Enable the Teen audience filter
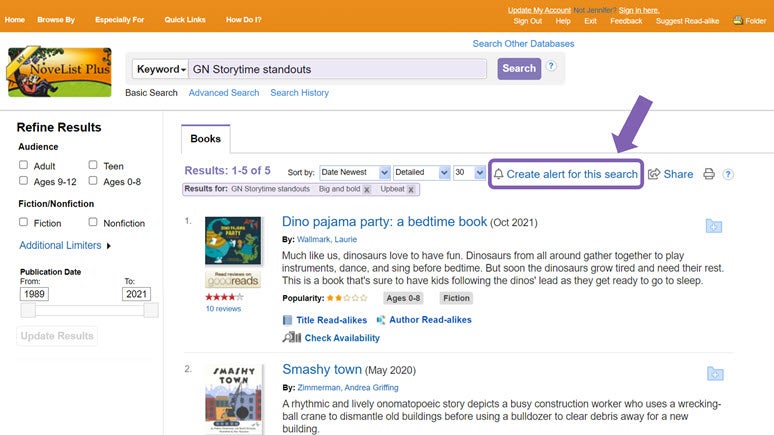The height and width of the screenshot is (435, 774). (x=93, y=166)
